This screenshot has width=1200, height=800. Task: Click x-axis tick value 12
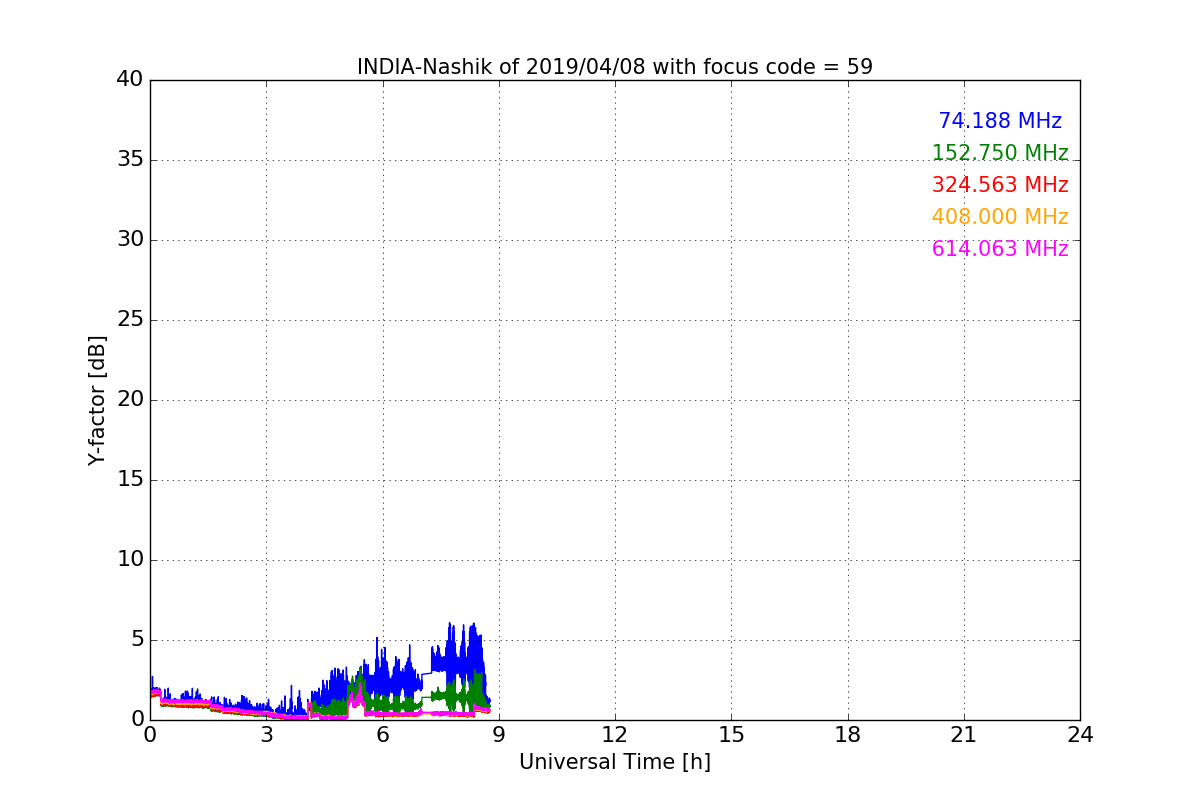[x=615, y=735]
